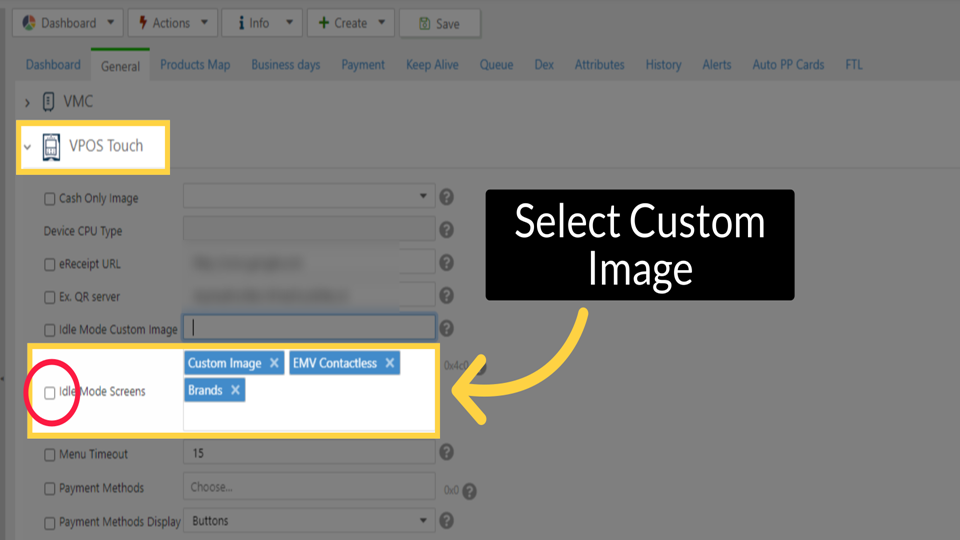Open the Info dropdown menu
Image resolution: width=960 pixels, height=540 pixels.
click(x=262, y=23)
